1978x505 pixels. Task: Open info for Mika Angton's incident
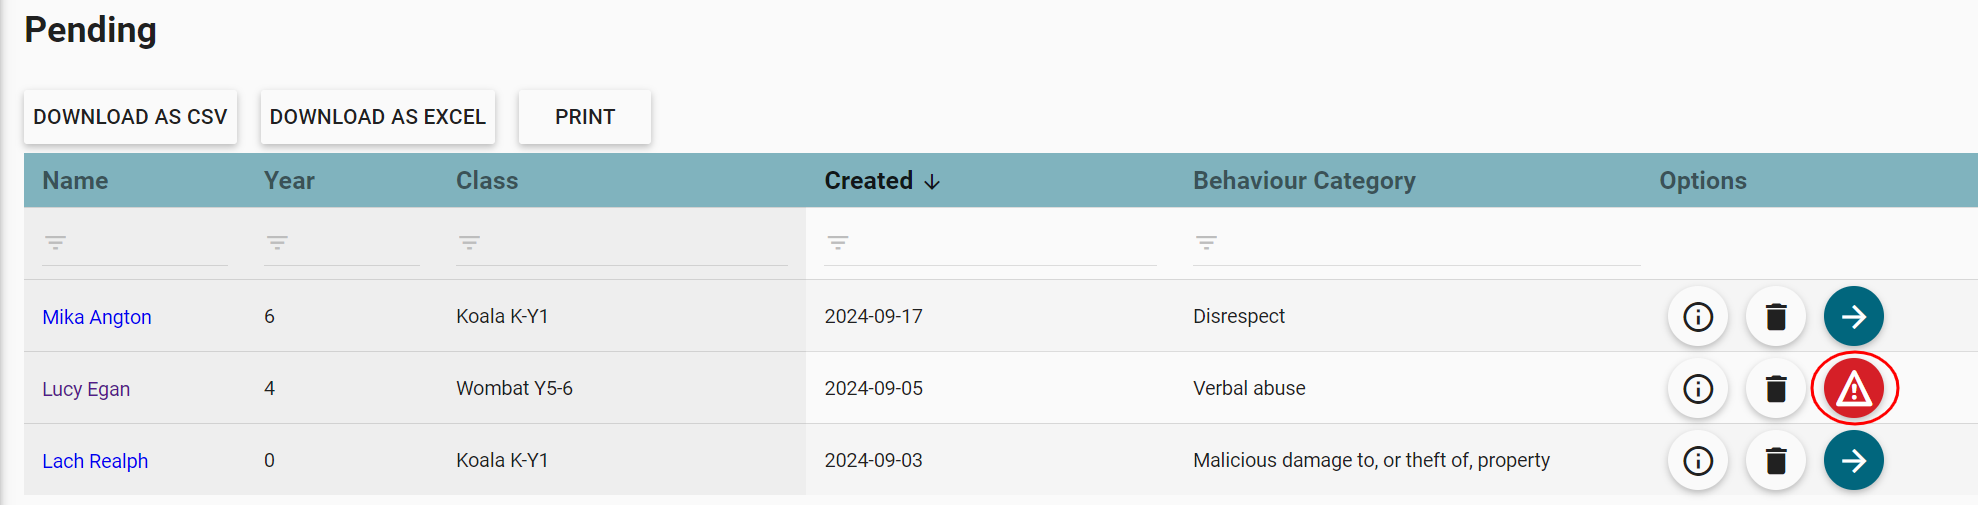(1698, 317)
